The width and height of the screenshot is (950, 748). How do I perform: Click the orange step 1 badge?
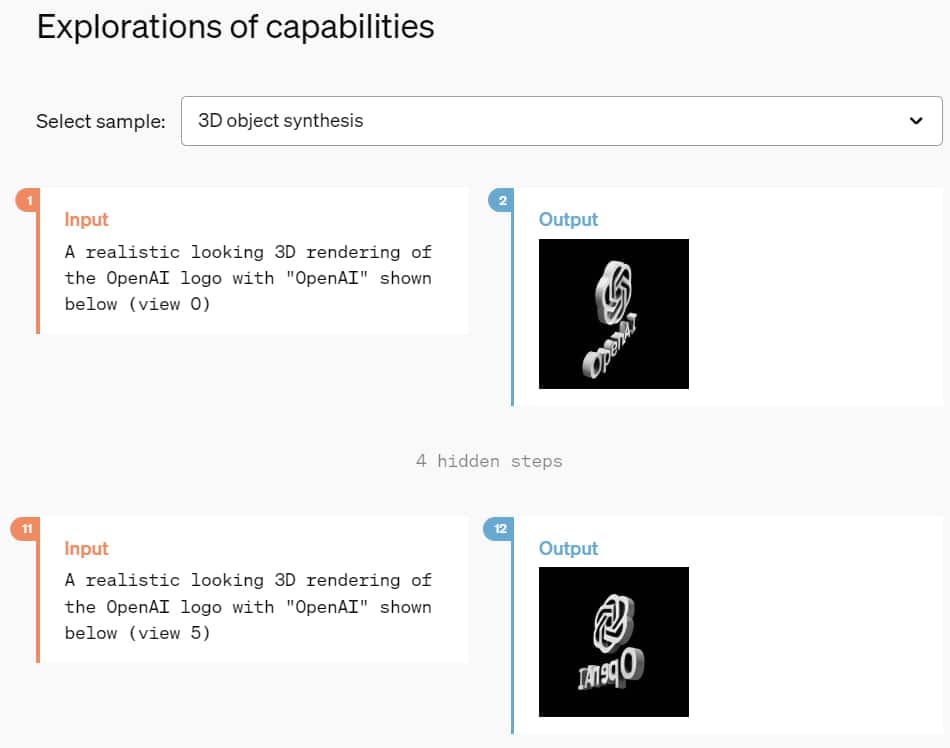coord(29,201)
